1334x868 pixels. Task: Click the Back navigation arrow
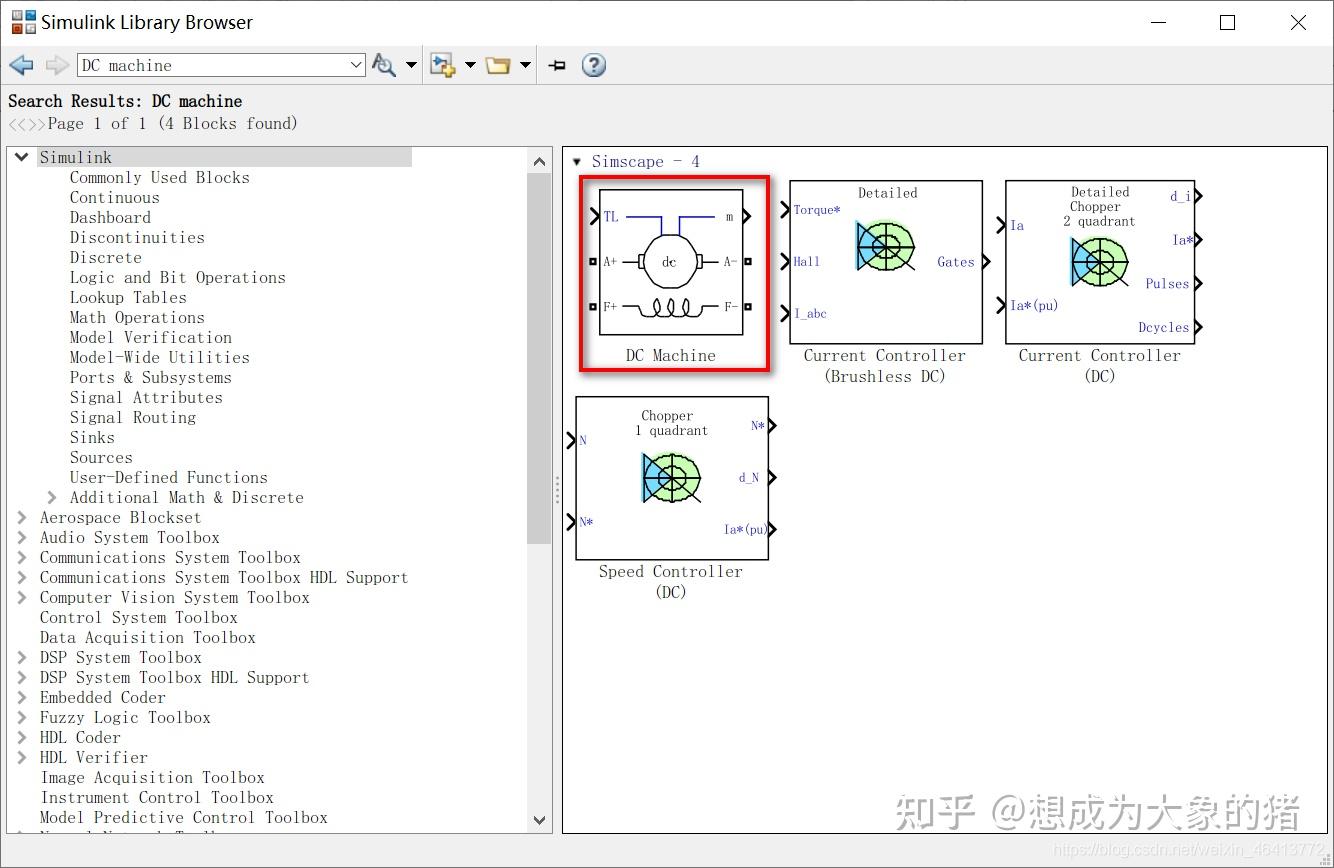21,65
